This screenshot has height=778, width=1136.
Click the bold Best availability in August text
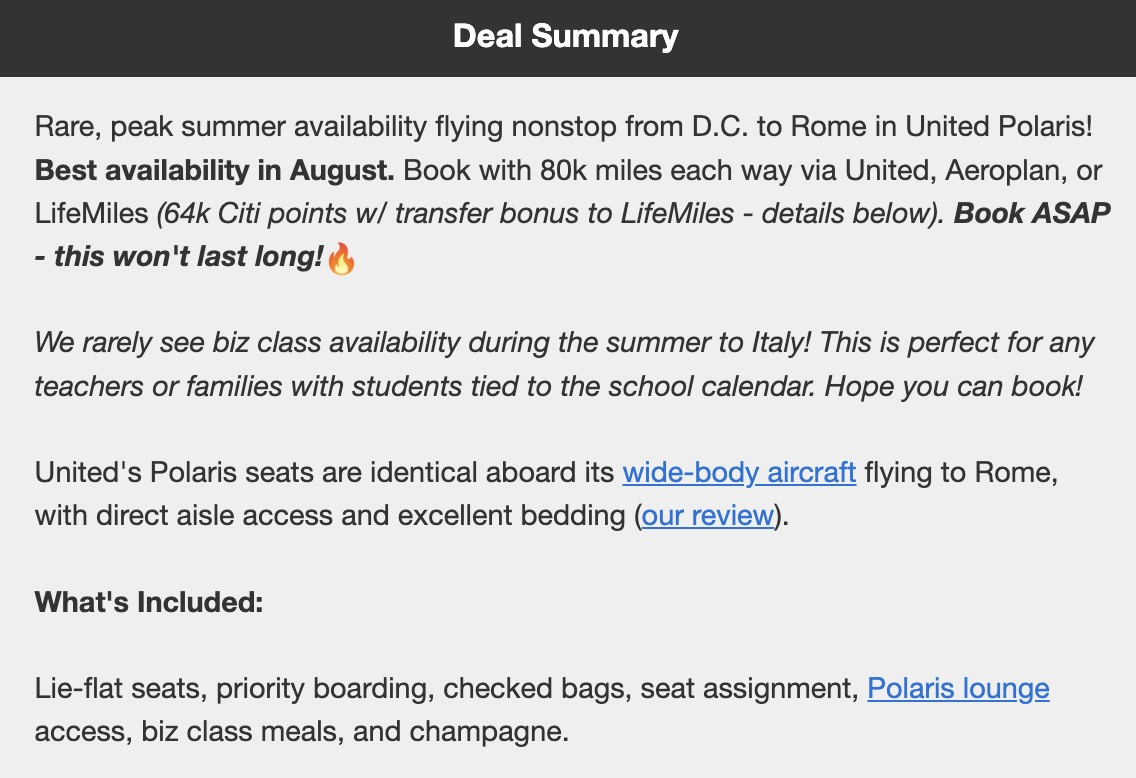tap(215, 170)
